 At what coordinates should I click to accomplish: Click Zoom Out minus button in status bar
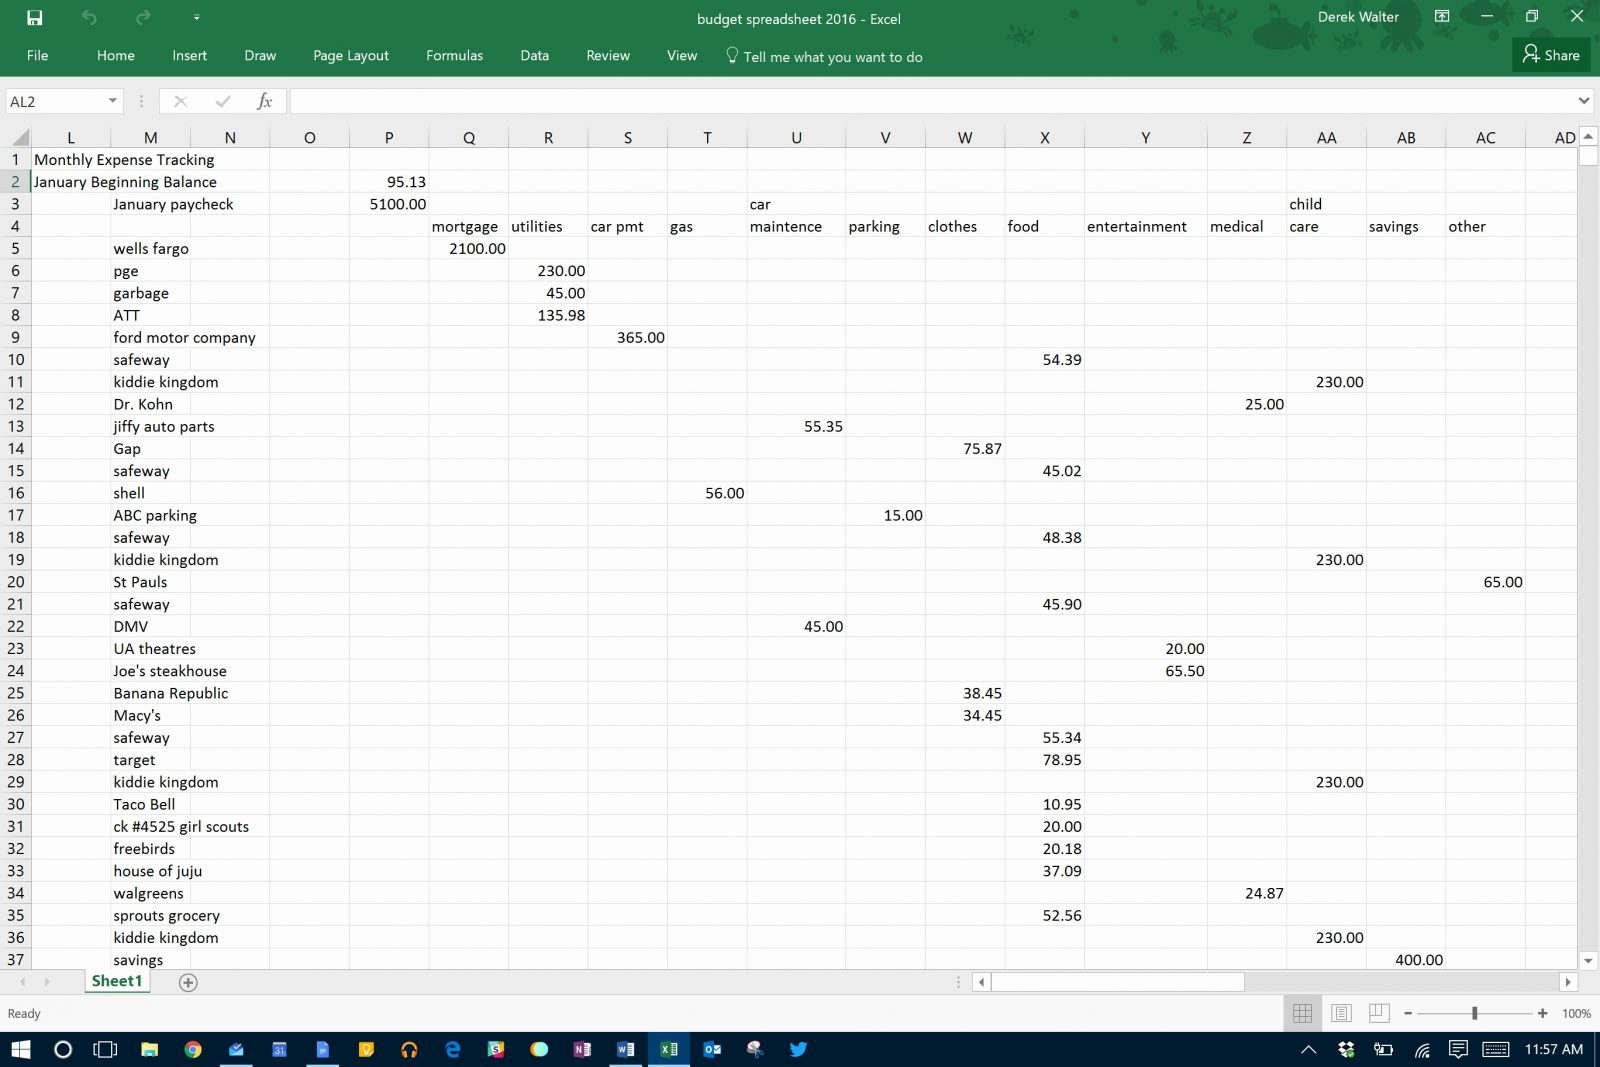click(1410, 1012)
